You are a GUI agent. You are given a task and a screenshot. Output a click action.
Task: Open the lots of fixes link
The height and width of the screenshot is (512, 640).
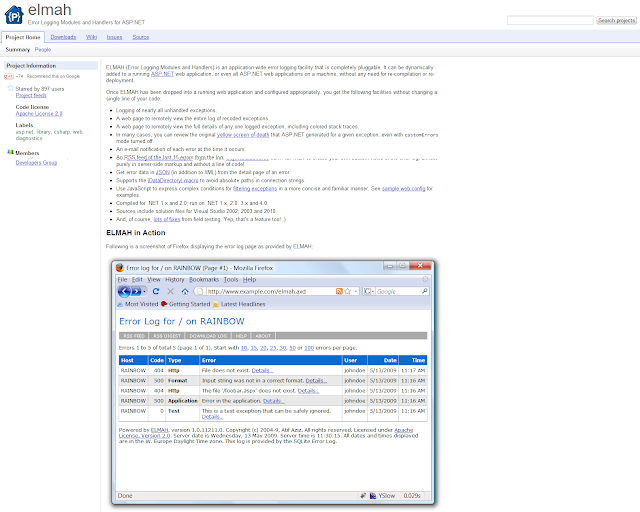coord(167,219)
